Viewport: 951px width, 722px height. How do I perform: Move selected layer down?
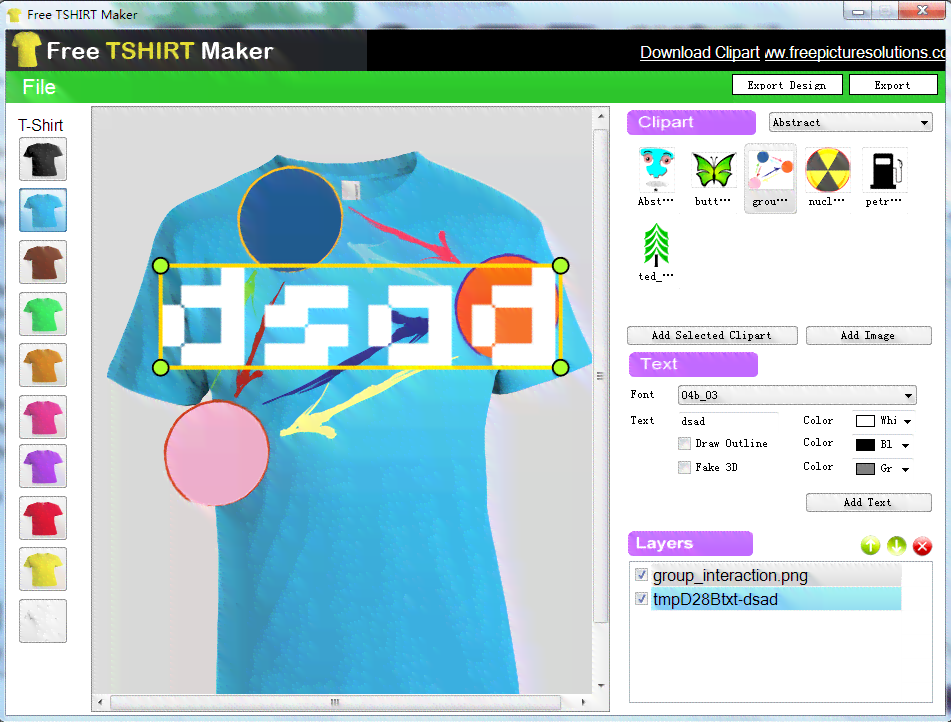896,545
